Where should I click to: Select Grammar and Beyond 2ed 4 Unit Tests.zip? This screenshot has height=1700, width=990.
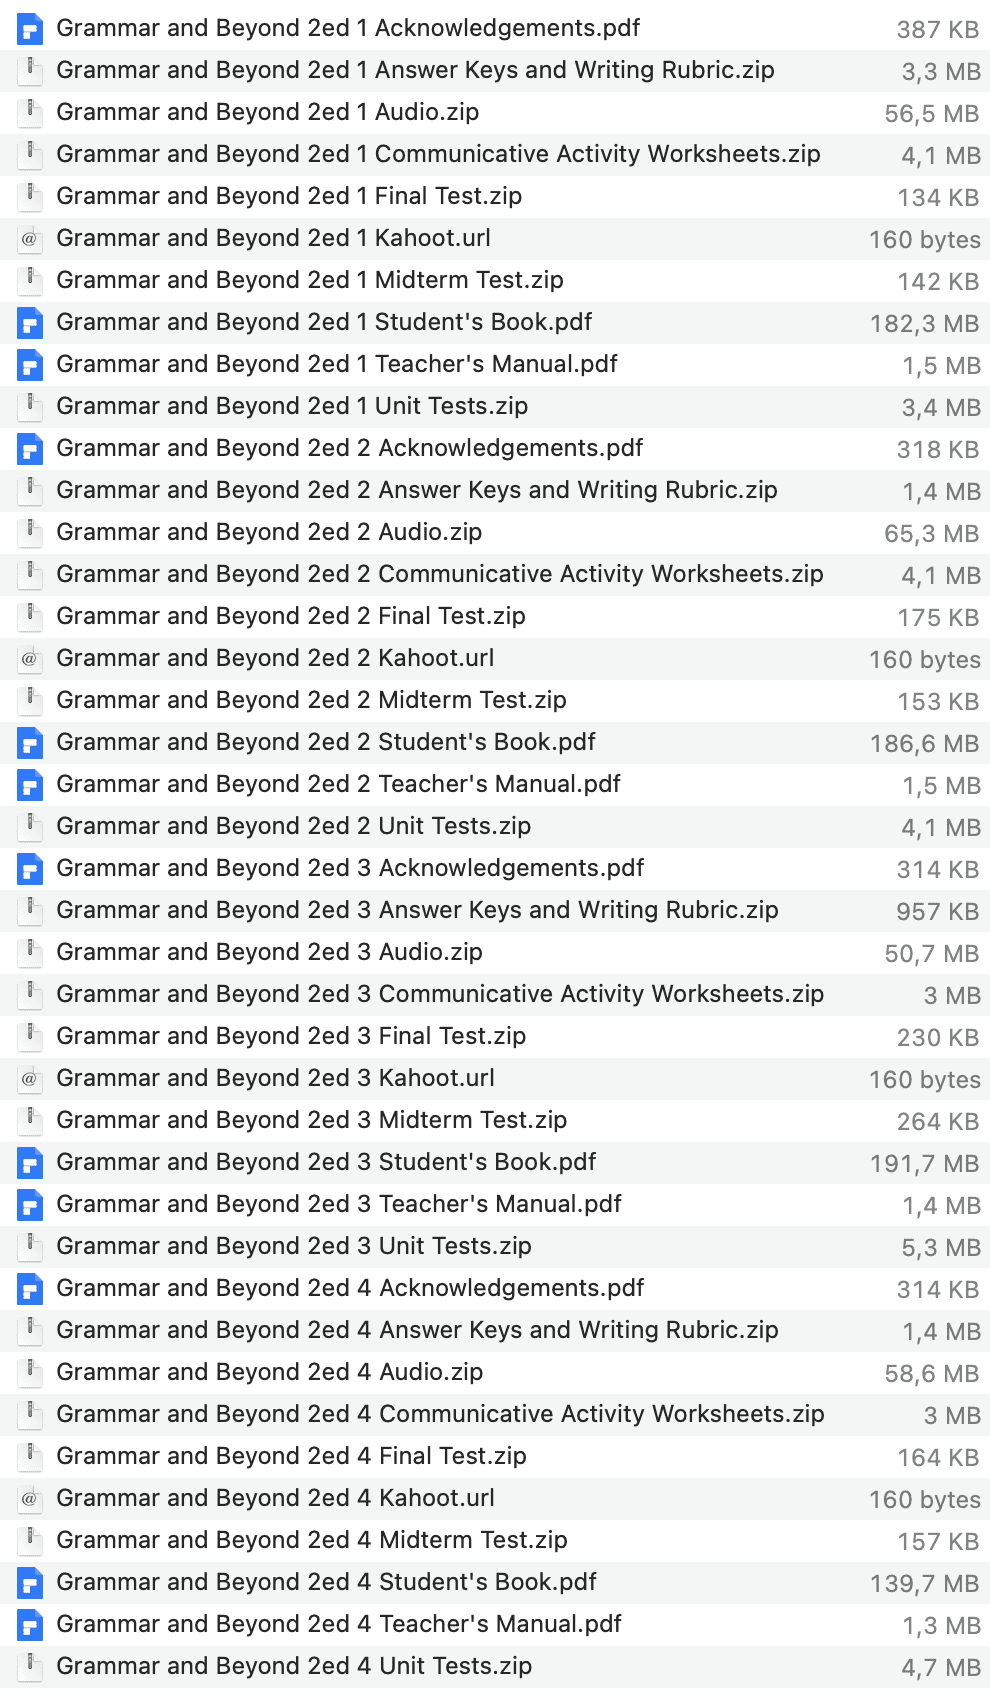point(294,1666)
